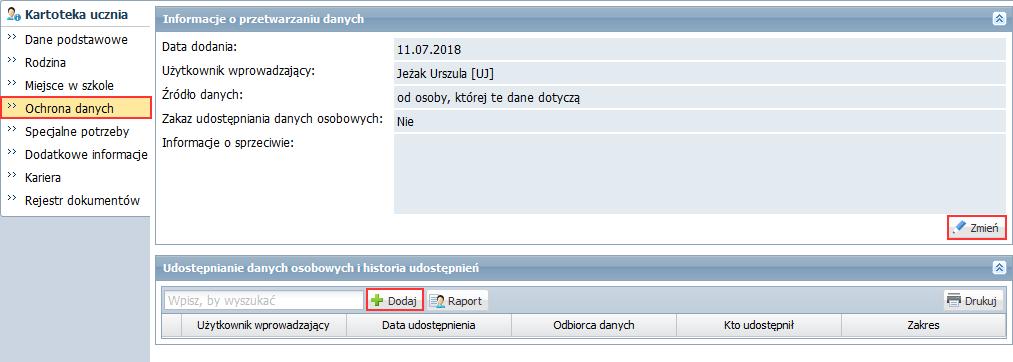This screenshot has width=1013, height=362.
Task: Click 'od osoby, której te dane dotyczą'
Action: 699,98
